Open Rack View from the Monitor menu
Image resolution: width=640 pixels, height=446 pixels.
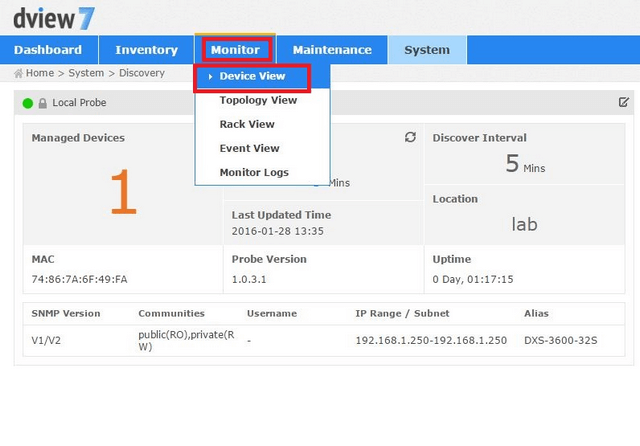(247, 124)
